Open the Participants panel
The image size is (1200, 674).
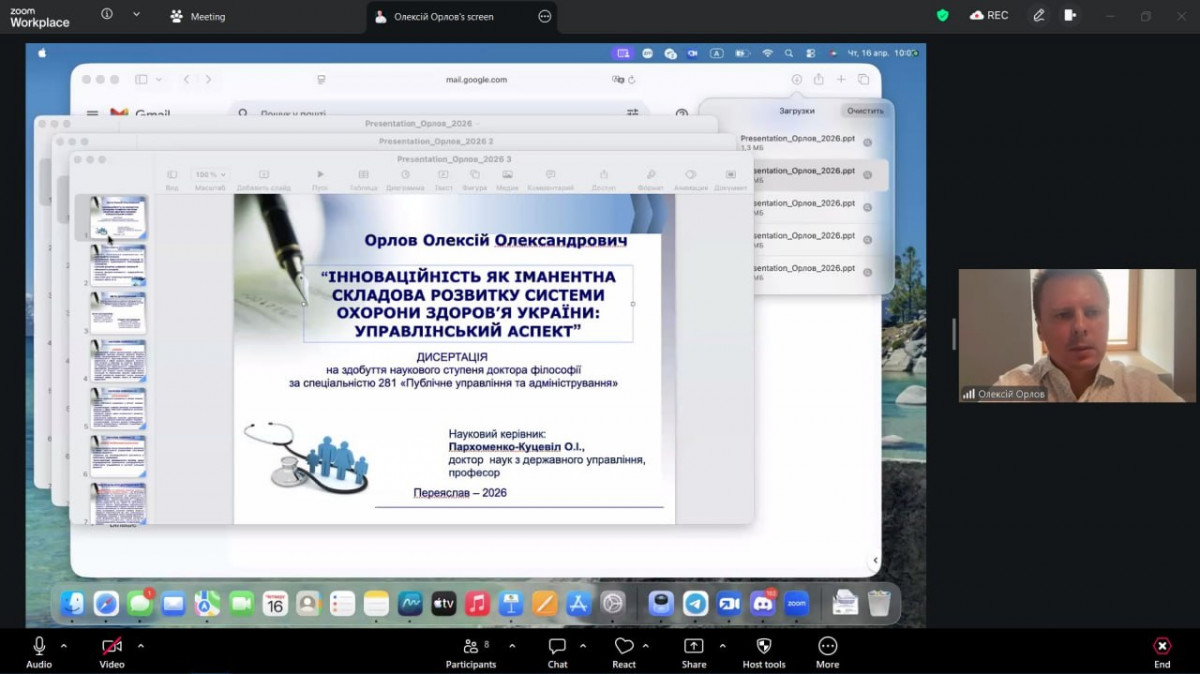[x=470, y=646]
